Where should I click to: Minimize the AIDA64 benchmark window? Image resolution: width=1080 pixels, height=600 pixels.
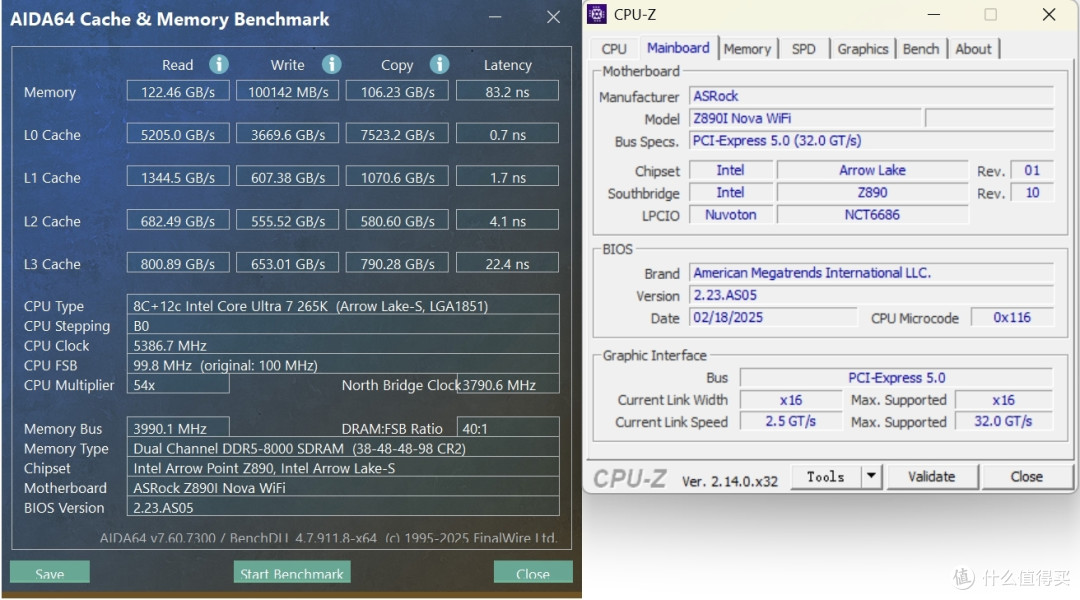click(495, 17)
